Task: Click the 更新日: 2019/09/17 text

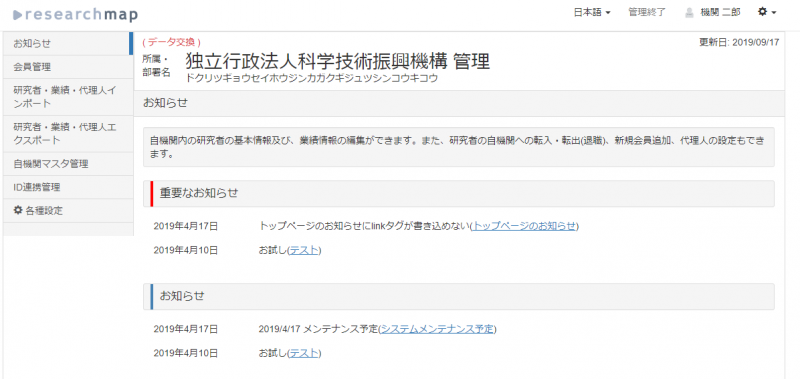Action: point(739,42)
